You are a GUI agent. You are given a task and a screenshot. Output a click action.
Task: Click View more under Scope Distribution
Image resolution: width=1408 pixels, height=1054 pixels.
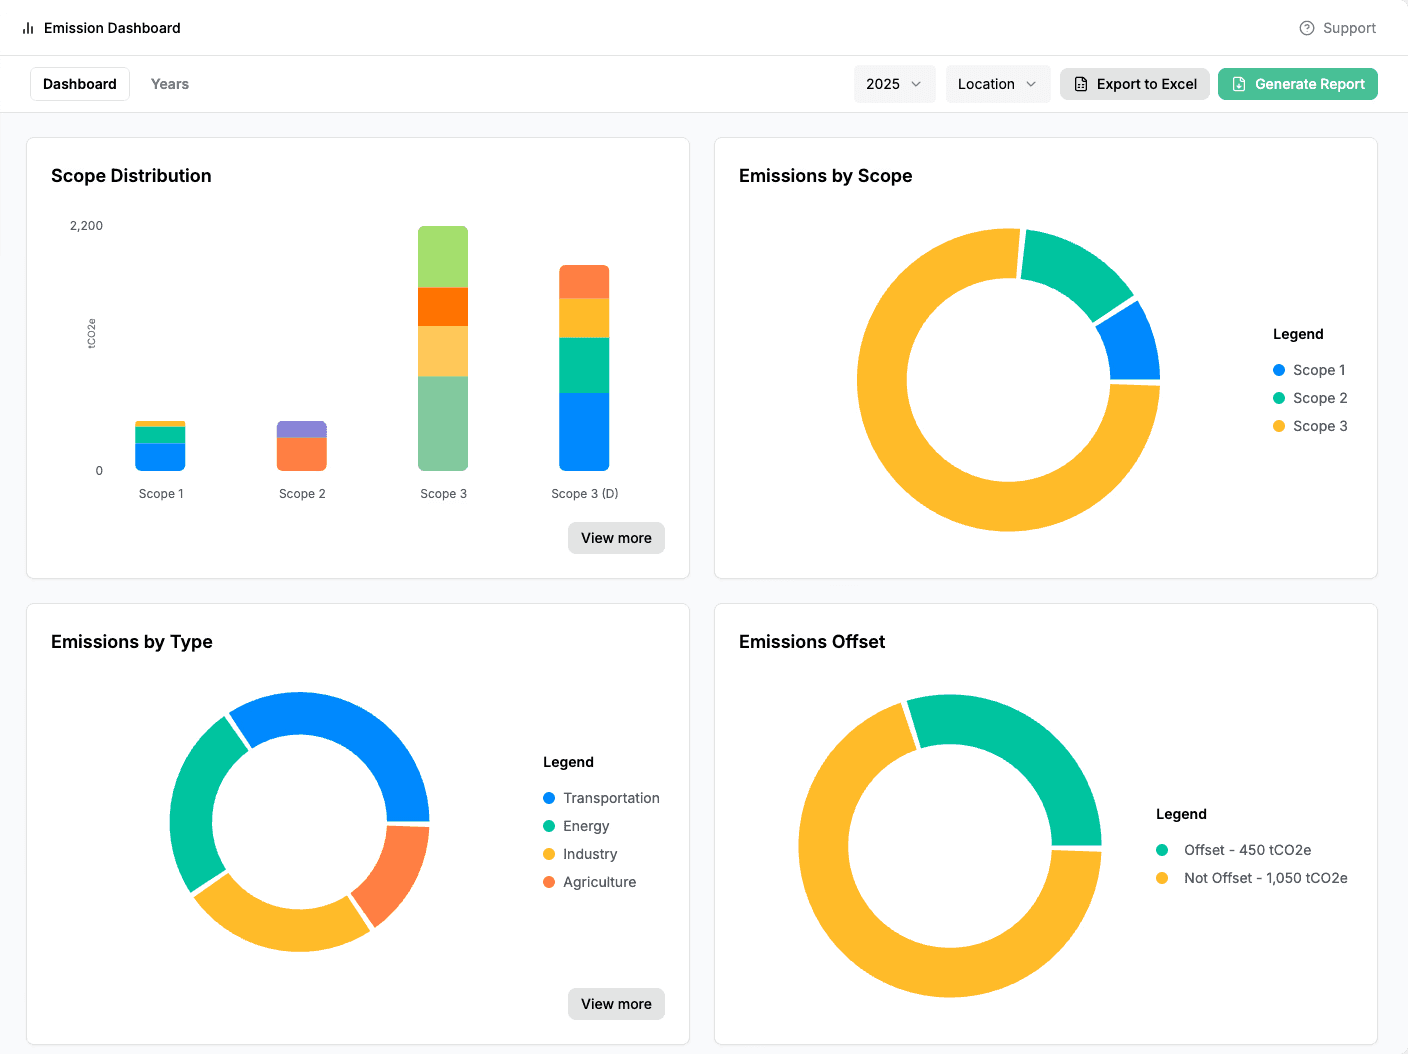(616, 538)
